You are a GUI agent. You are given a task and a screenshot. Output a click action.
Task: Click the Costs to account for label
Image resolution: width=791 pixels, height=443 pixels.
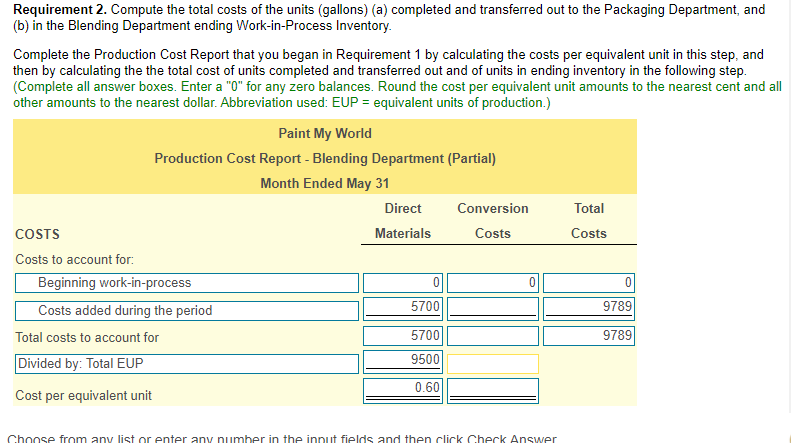coord(75,259)
